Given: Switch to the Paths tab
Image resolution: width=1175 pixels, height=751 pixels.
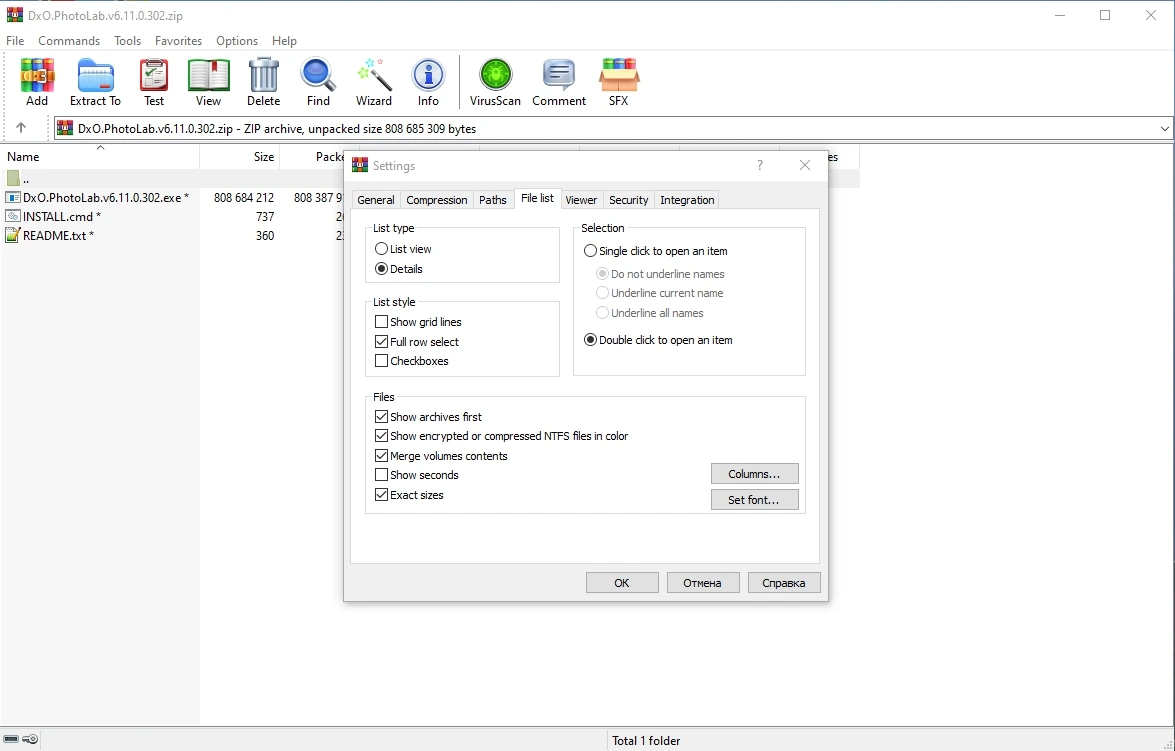Looking at the screenshot, I should coord(492,200).
